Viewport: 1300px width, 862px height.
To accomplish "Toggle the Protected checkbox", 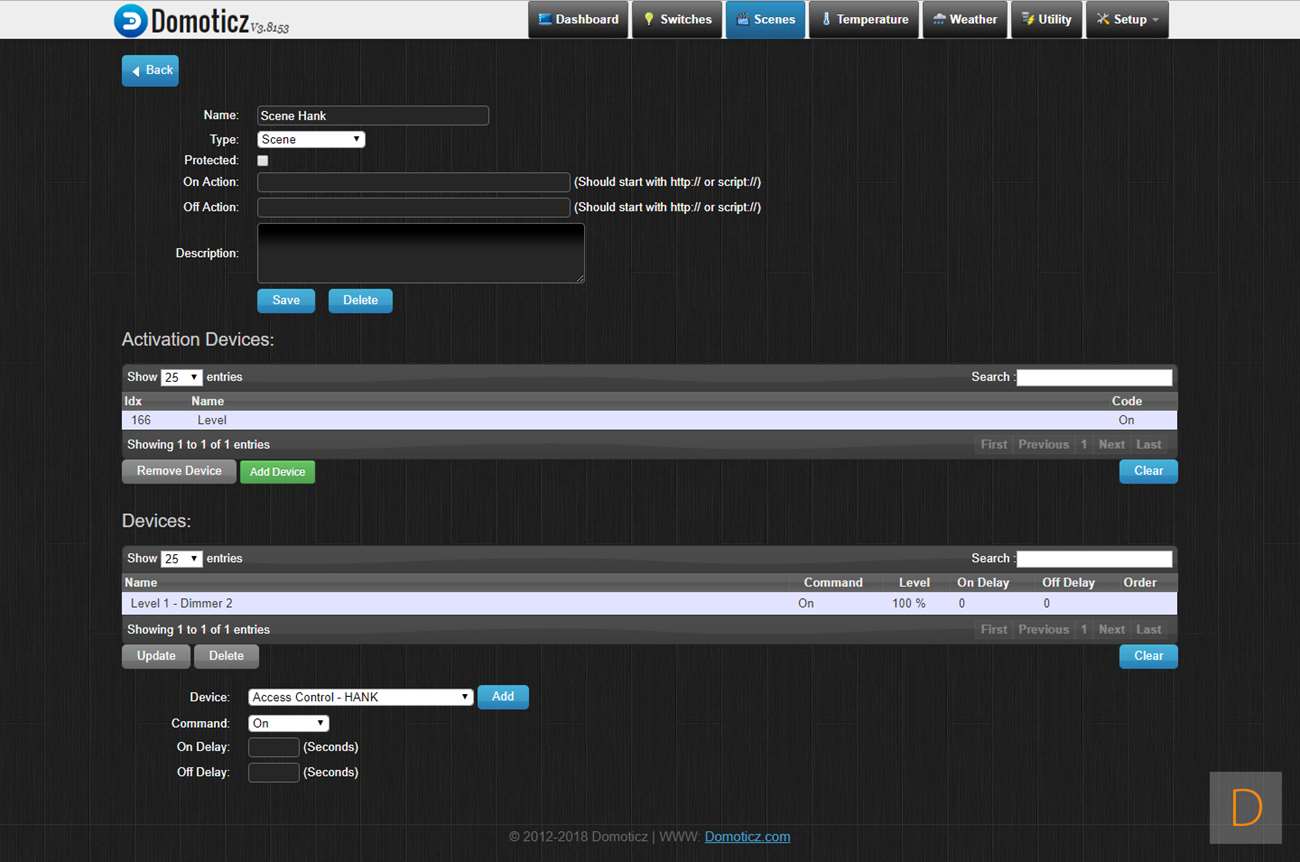I will point(263,161).
